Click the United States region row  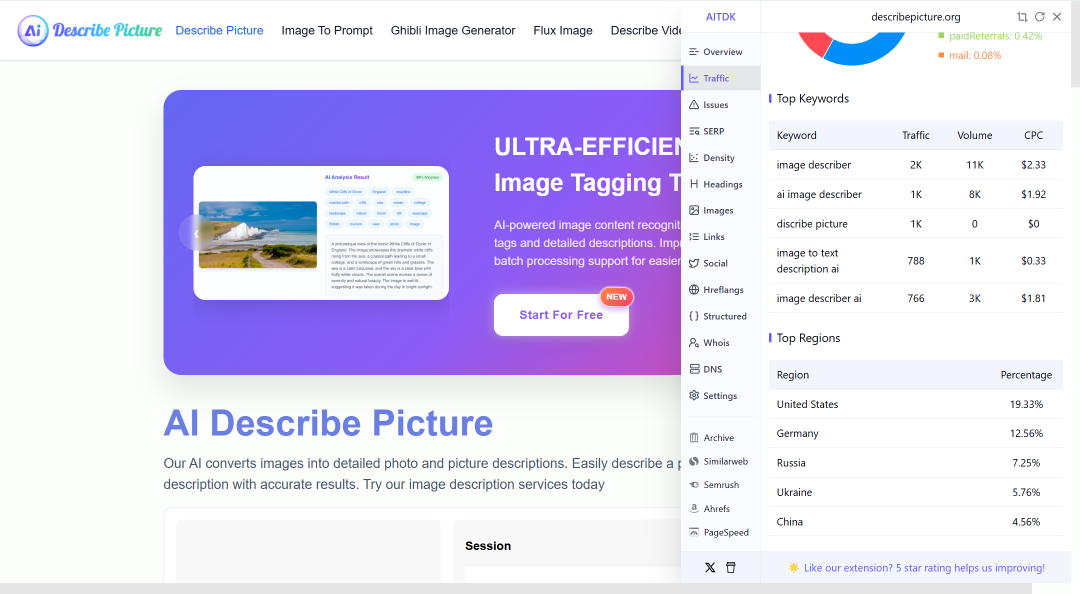915,404
